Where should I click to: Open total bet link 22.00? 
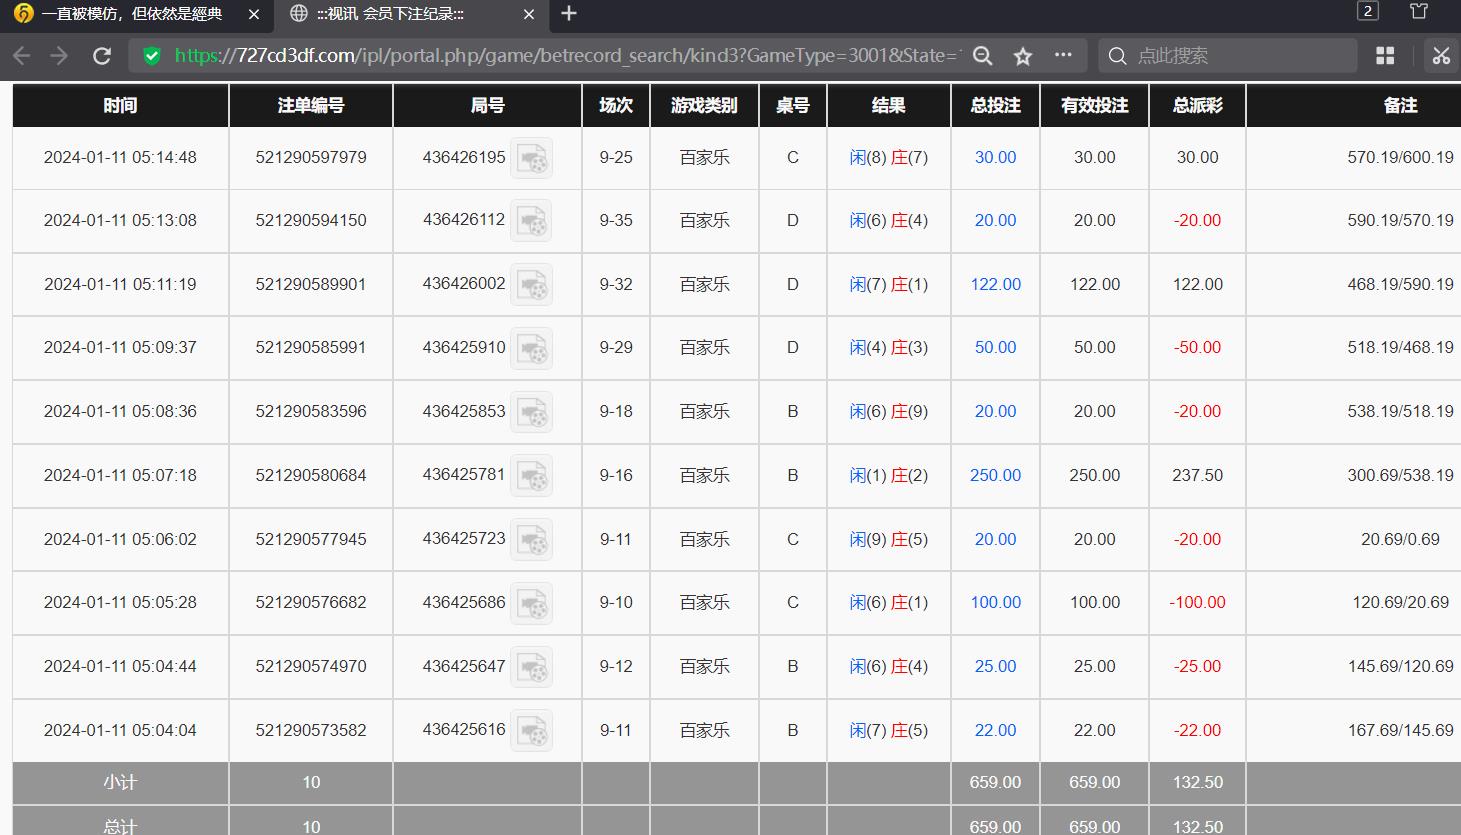click(995, 731)
